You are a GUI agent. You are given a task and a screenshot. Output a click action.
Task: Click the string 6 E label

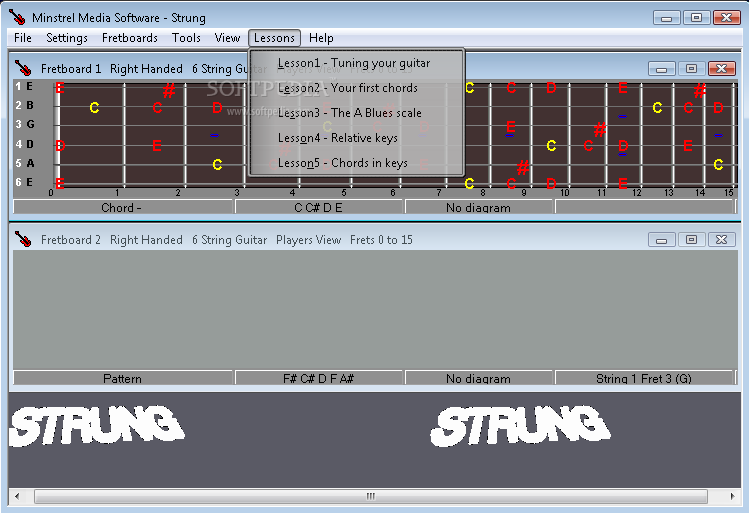[30, 182]
